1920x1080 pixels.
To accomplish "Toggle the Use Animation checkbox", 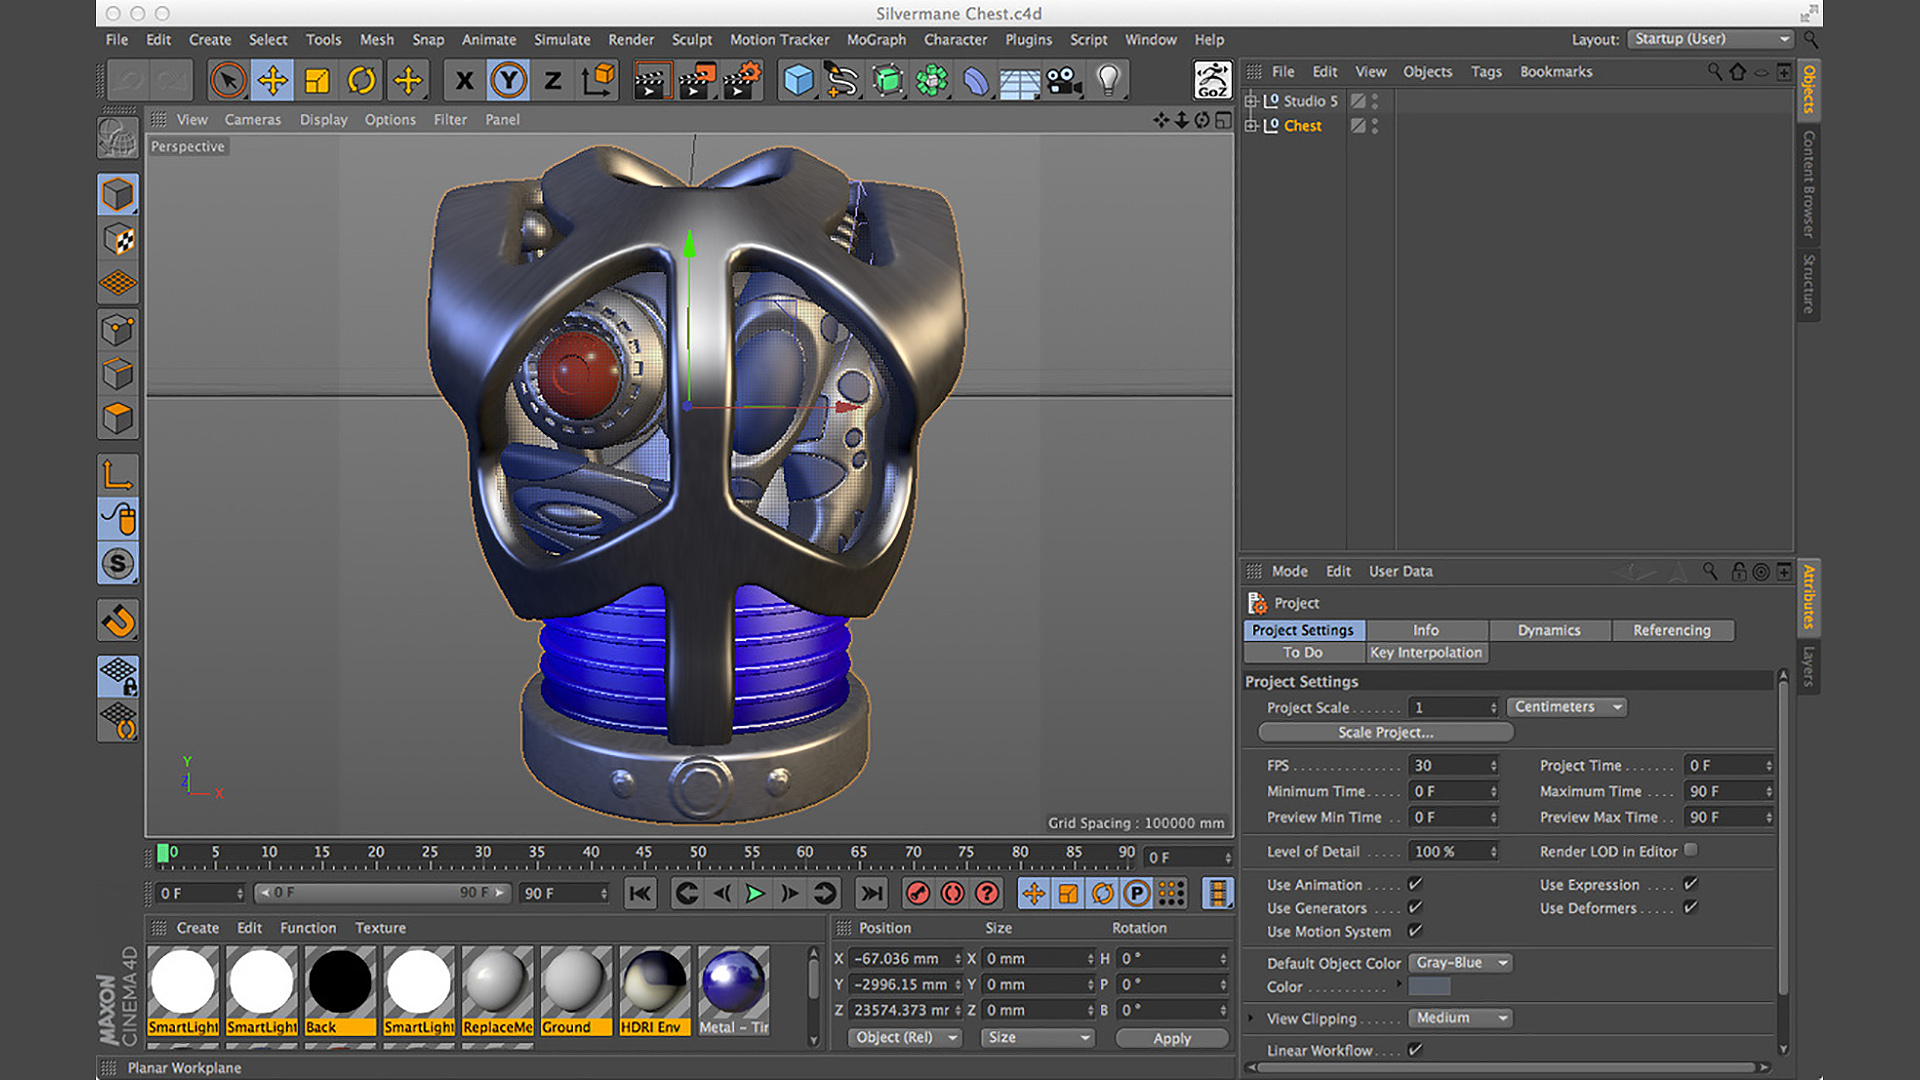I will click(1415, 884).
